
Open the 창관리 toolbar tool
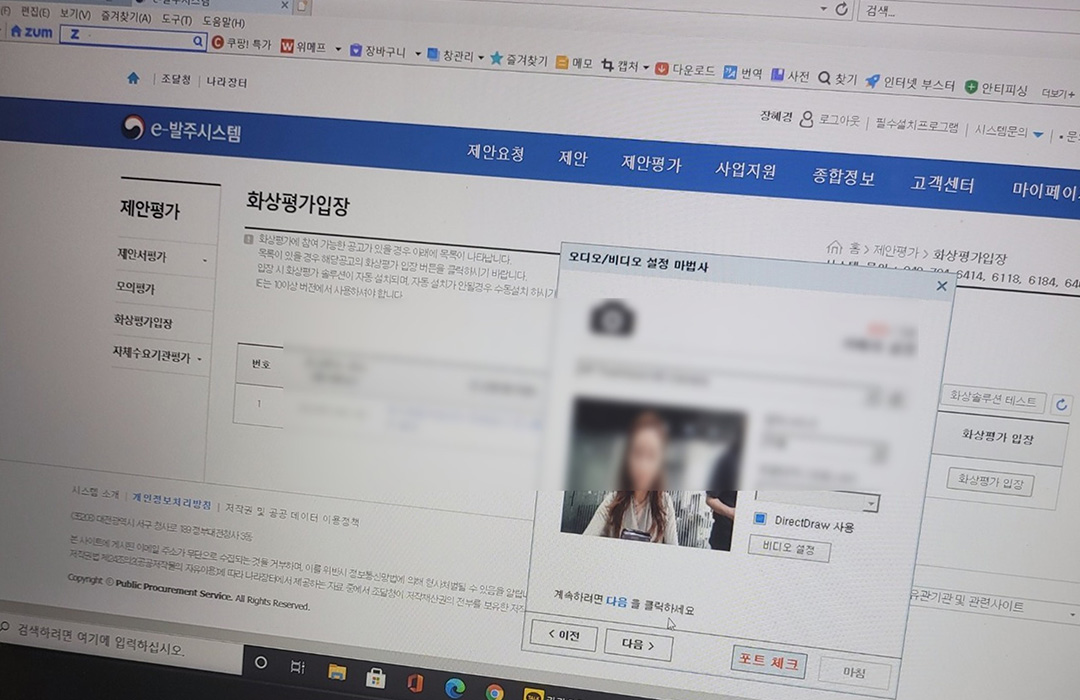click(450, 55)
